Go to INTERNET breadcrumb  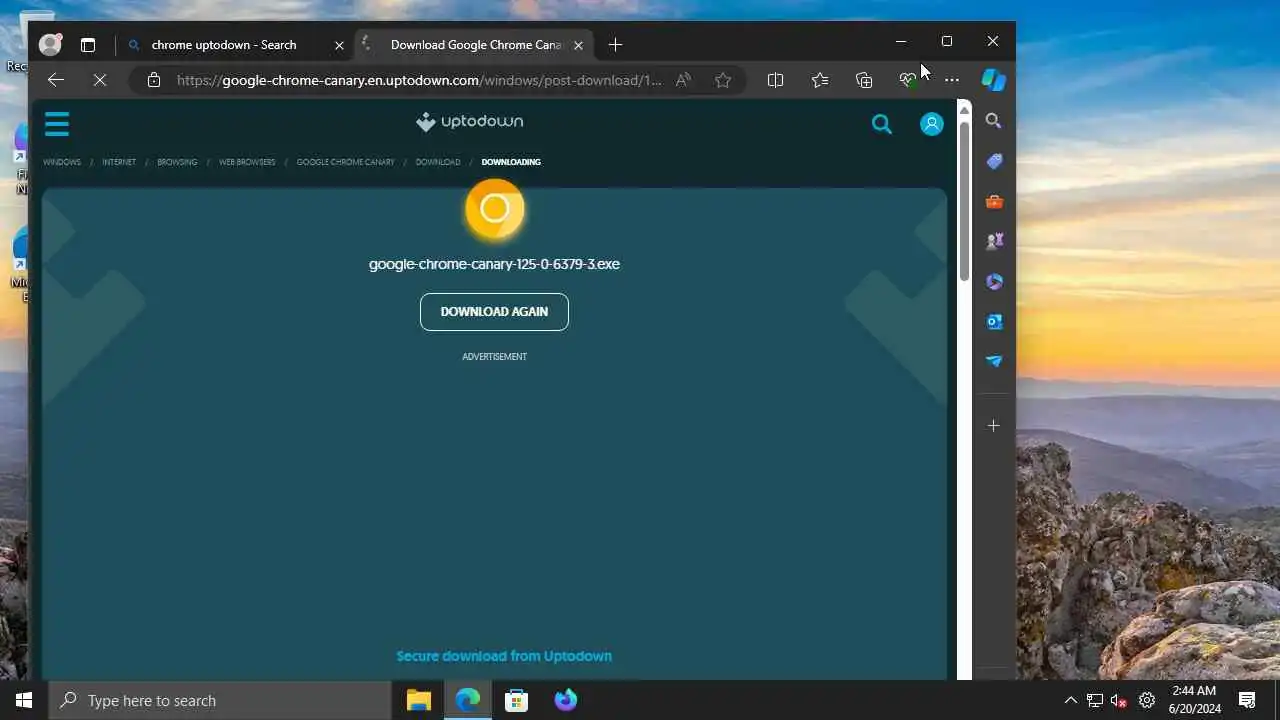(x=119, y=162)
